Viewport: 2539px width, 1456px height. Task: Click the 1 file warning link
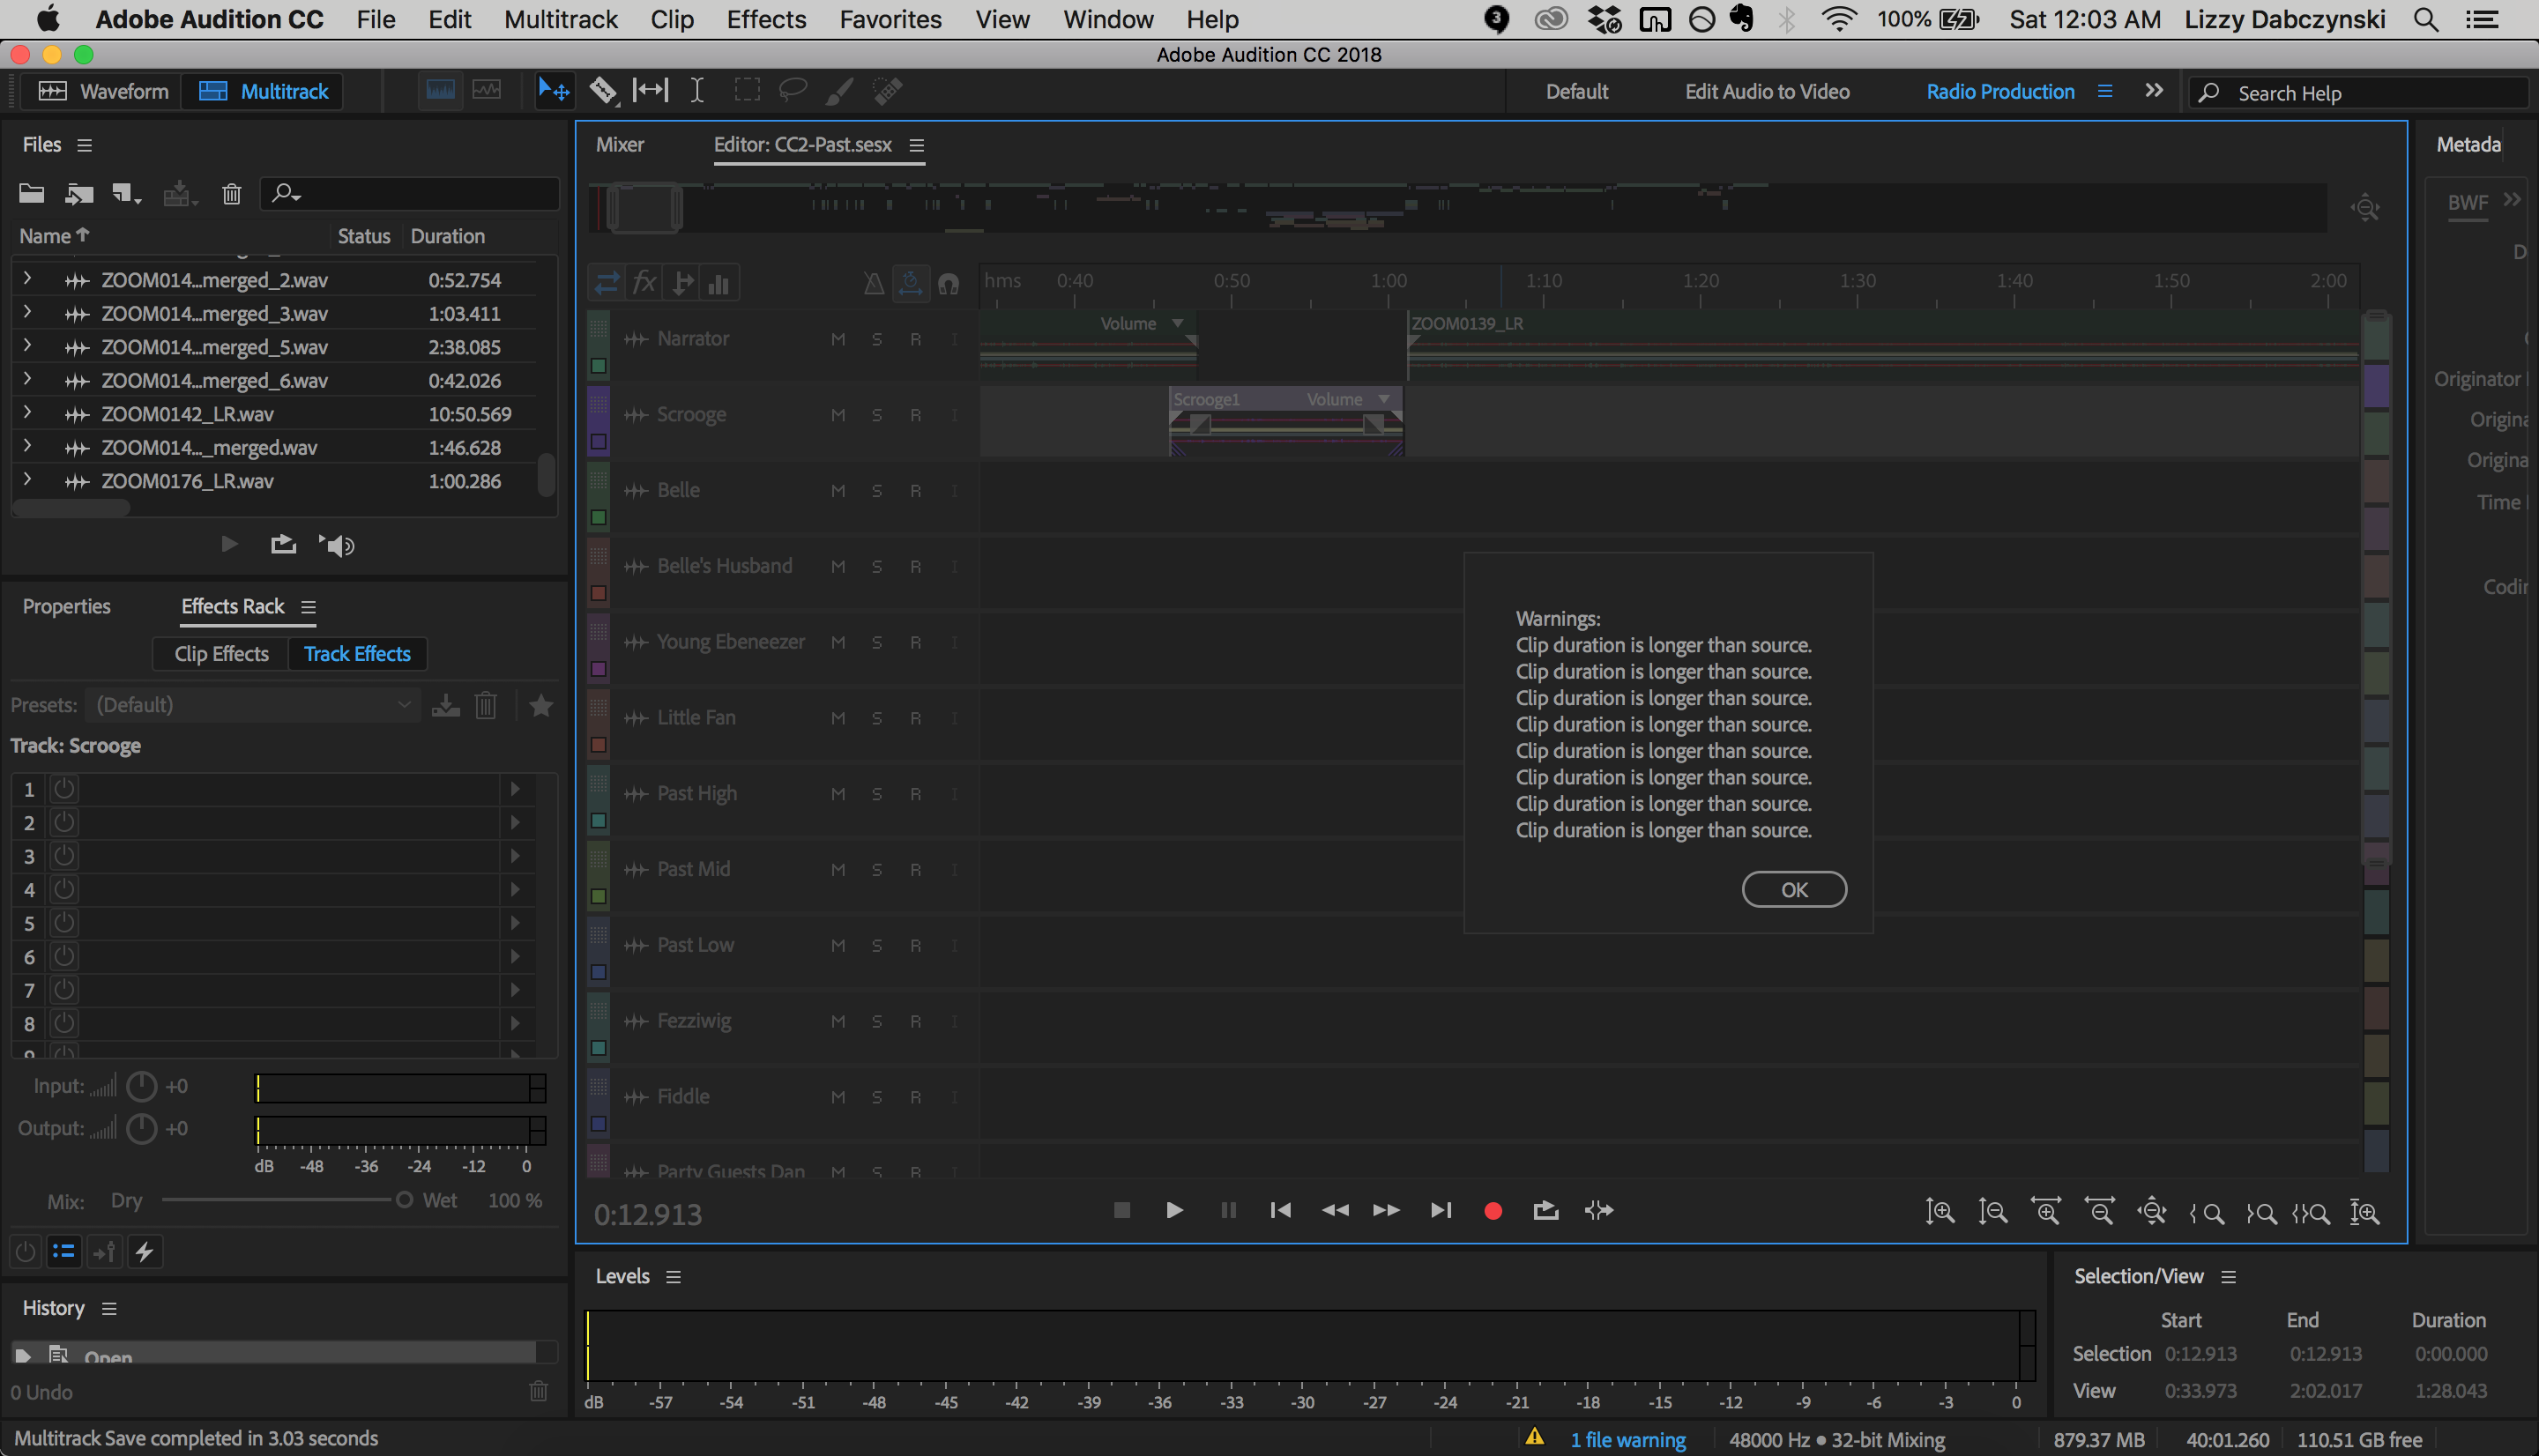(1627, 1440)
